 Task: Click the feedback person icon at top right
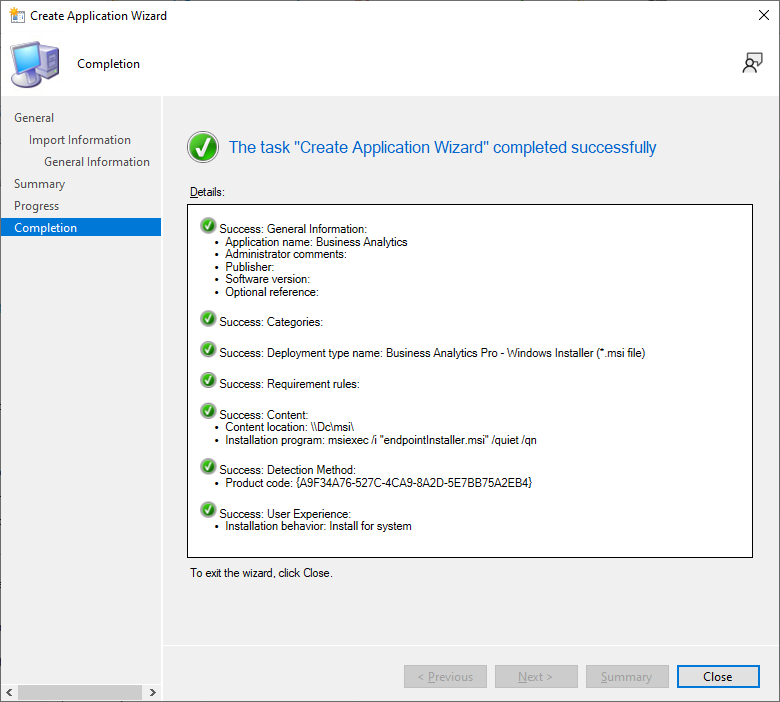(752, 63)
